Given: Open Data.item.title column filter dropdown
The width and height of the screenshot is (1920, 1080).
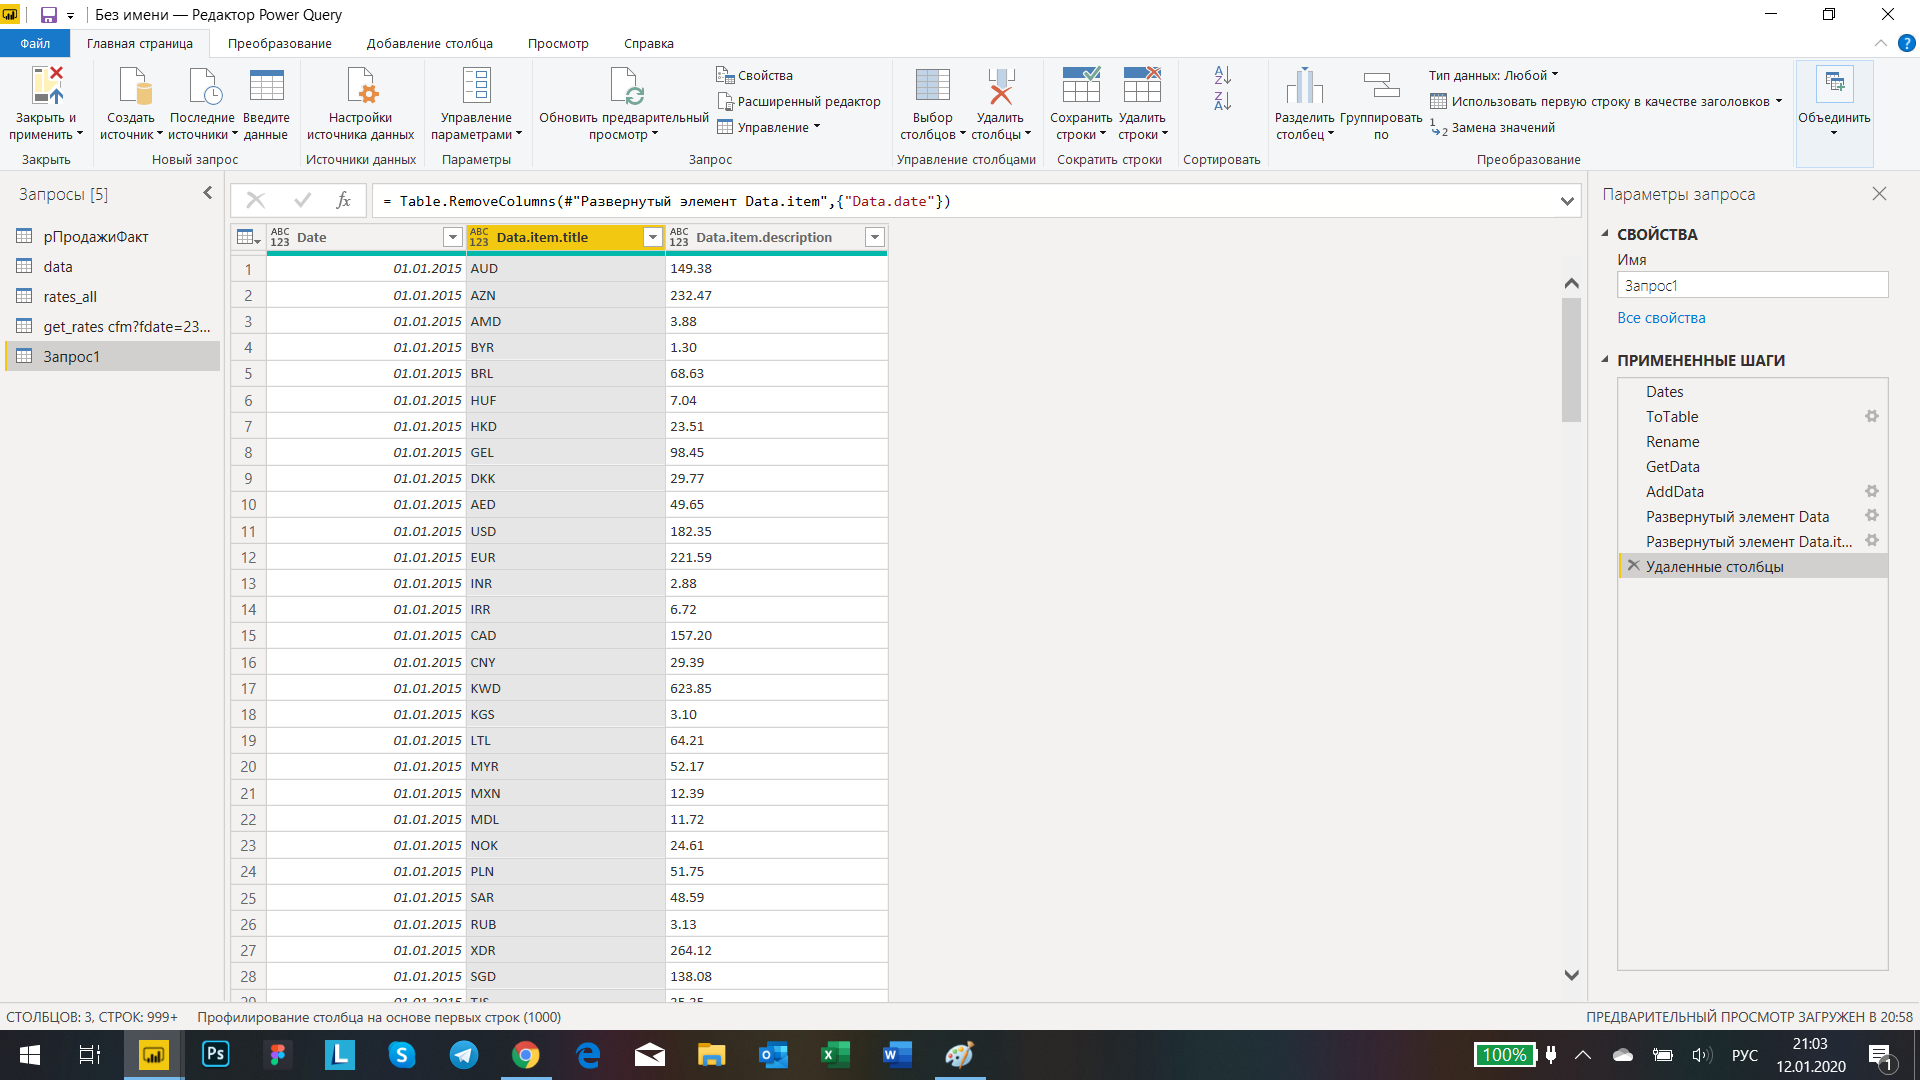Looking at the screenshot, I should [652, 237].
